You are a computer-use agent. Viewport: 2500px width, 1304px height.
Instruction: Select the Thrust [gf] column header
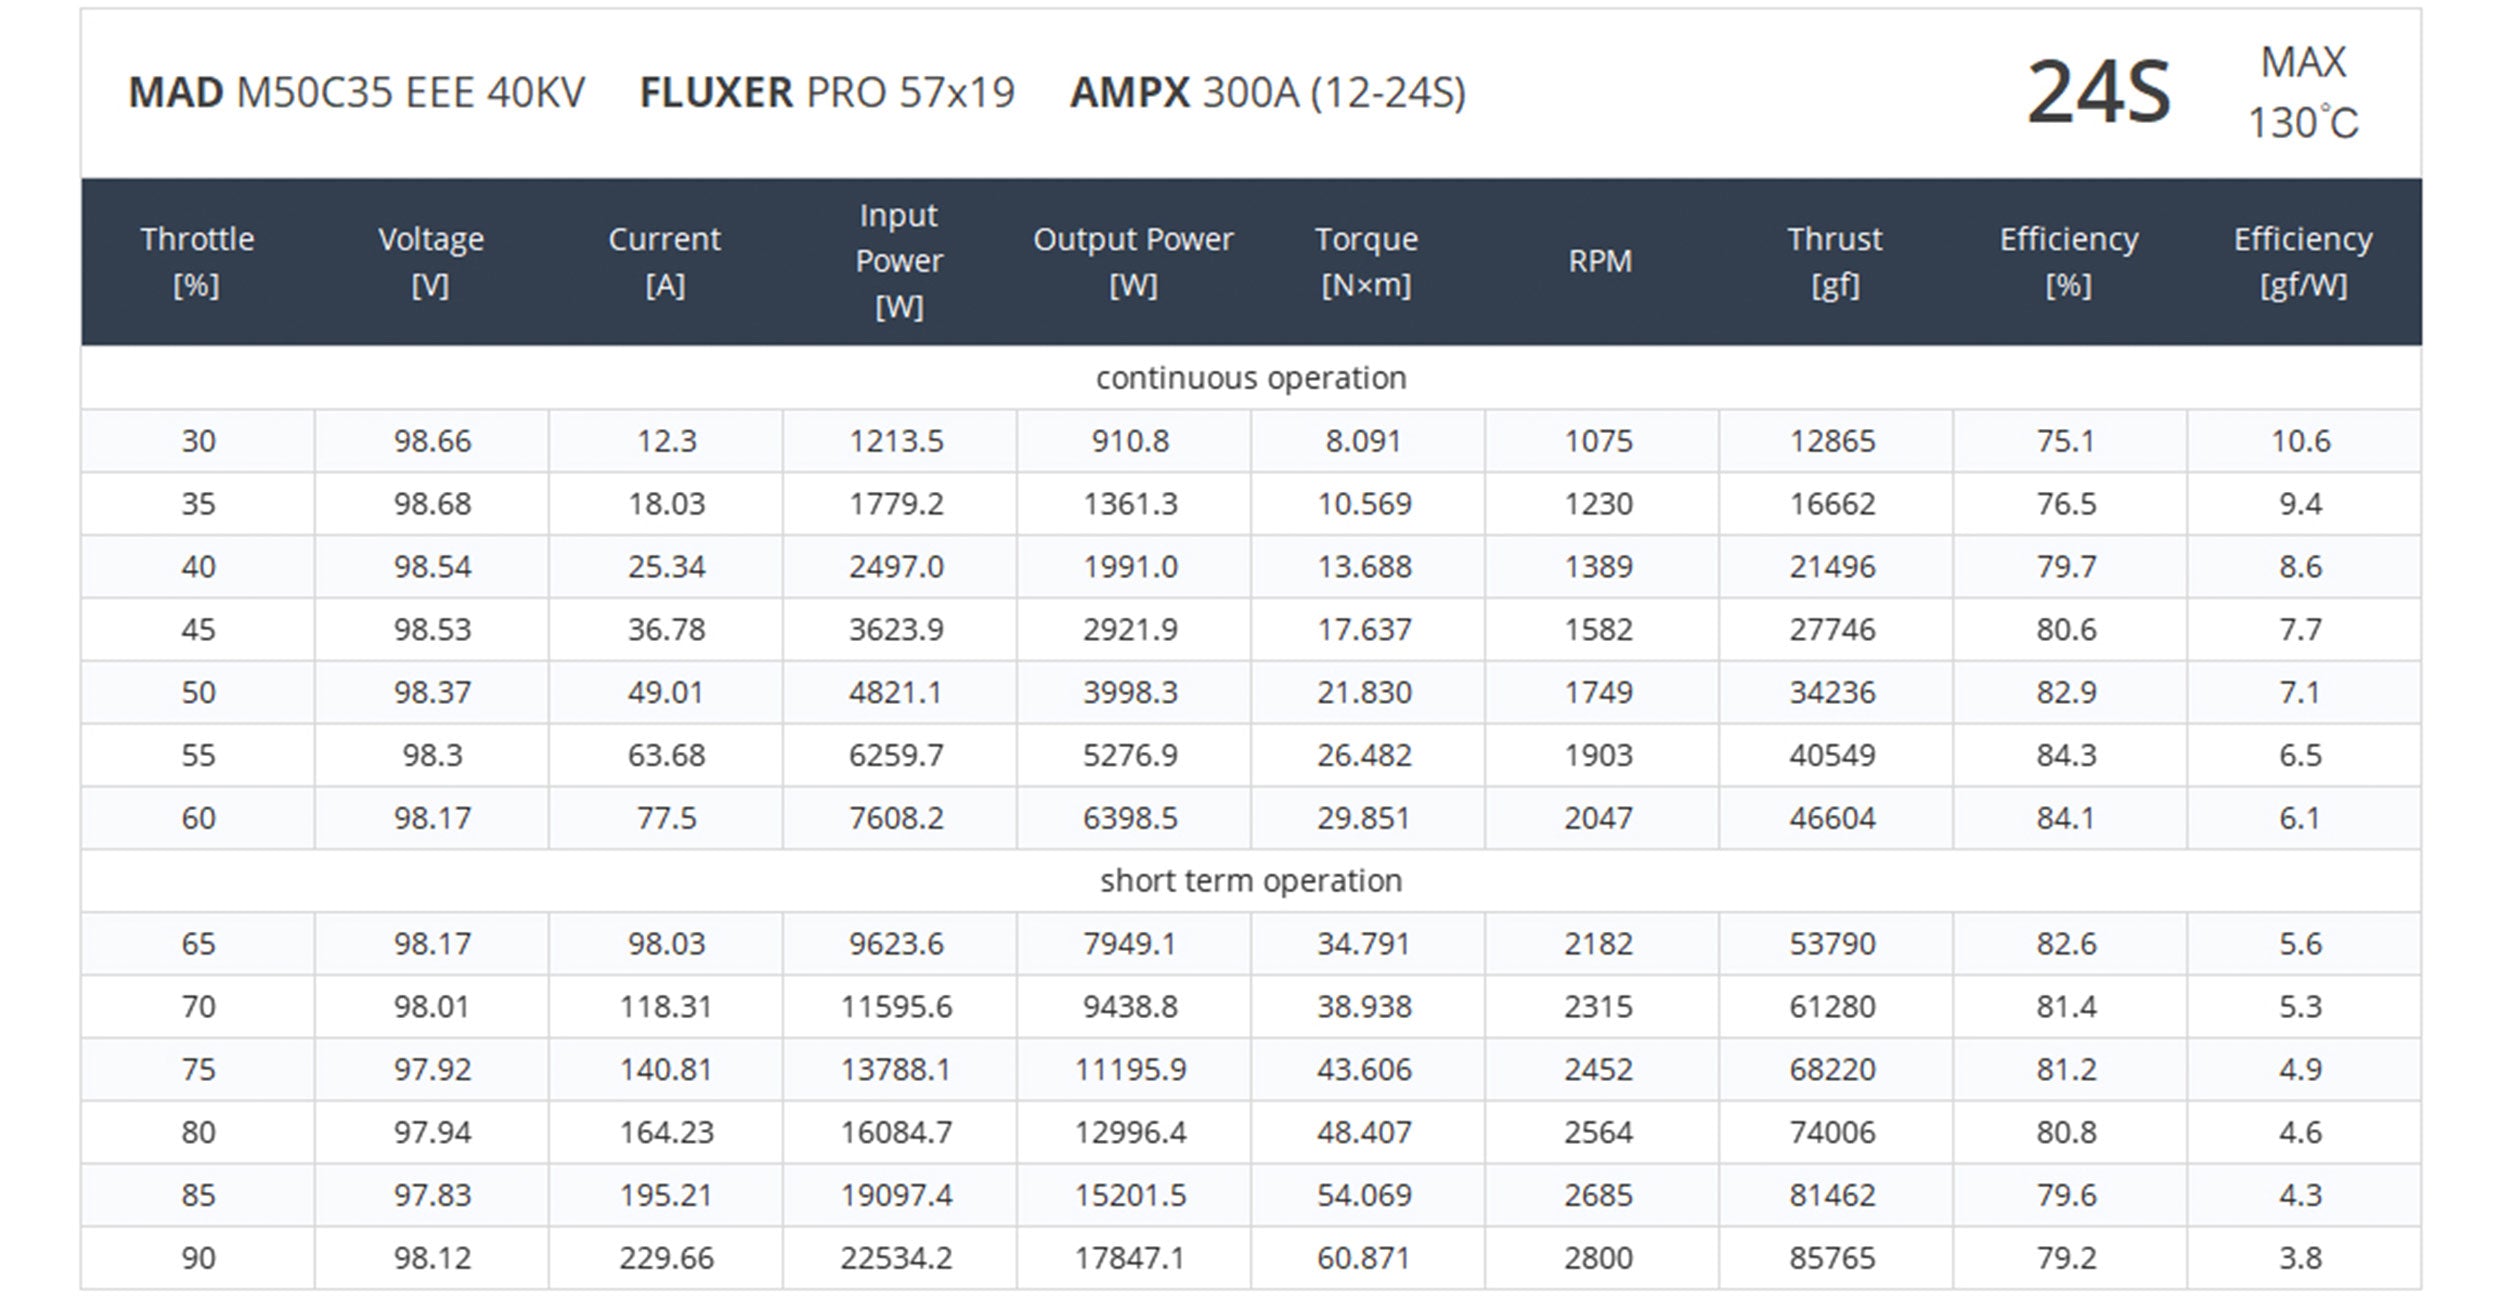pos(1835,262)
